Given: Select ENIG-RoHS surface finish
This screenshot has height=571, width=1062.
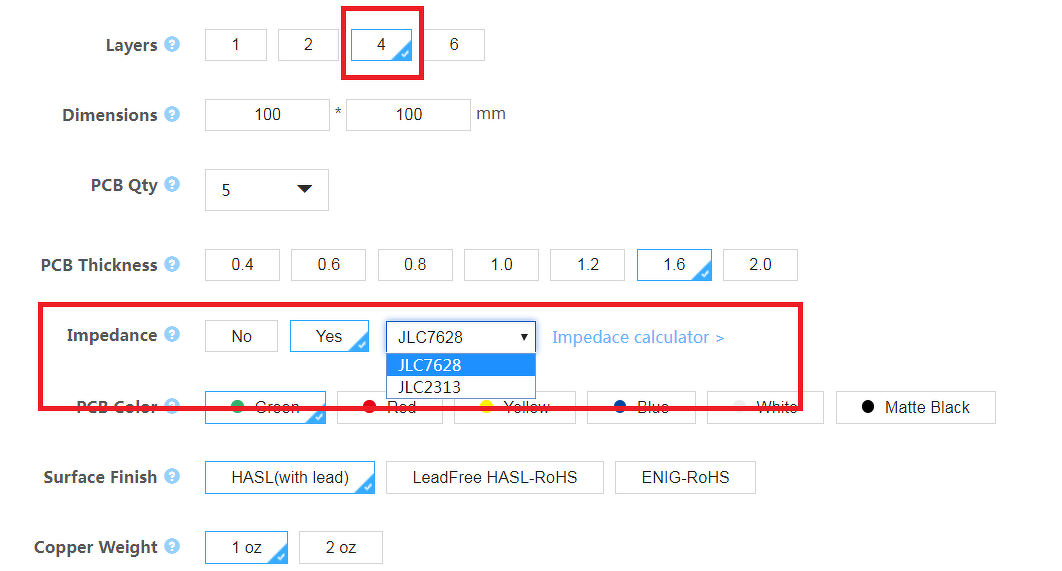Looking at the screenshot, I should pos(685,478).
